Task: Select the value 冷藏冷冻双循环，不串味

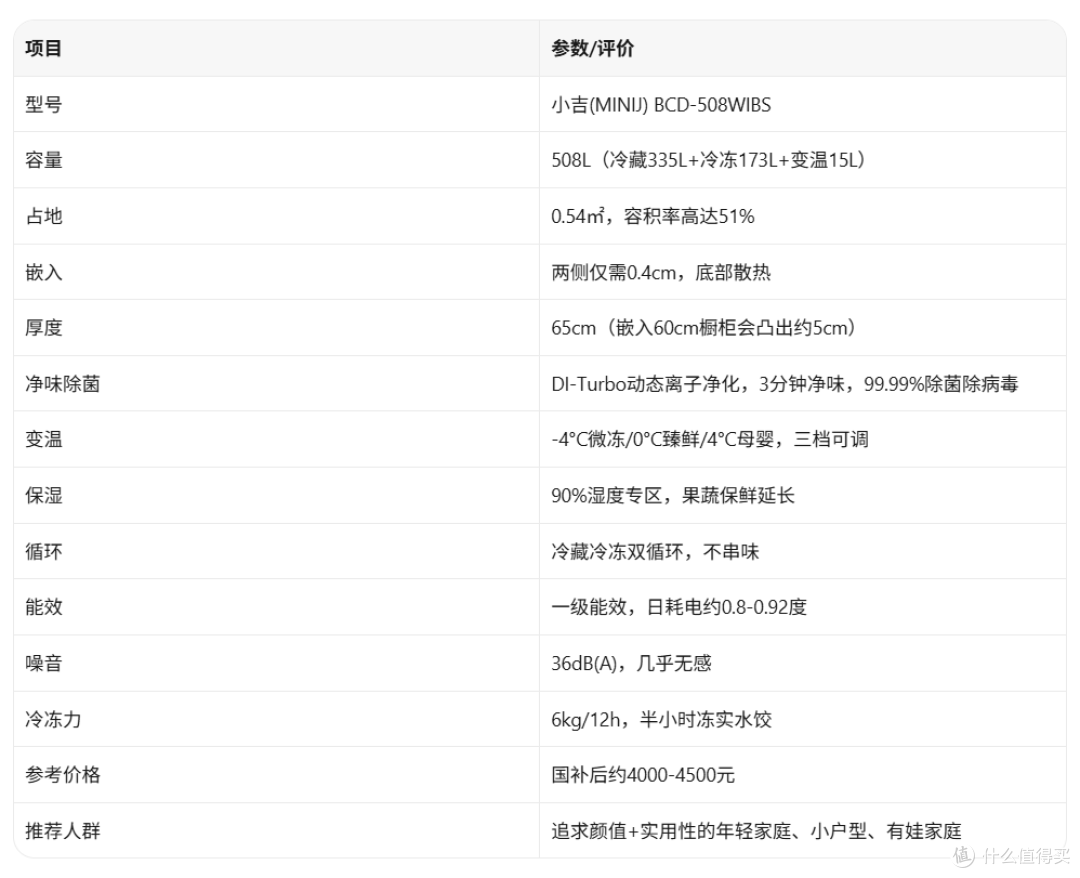Action: [x=655, y=552]
